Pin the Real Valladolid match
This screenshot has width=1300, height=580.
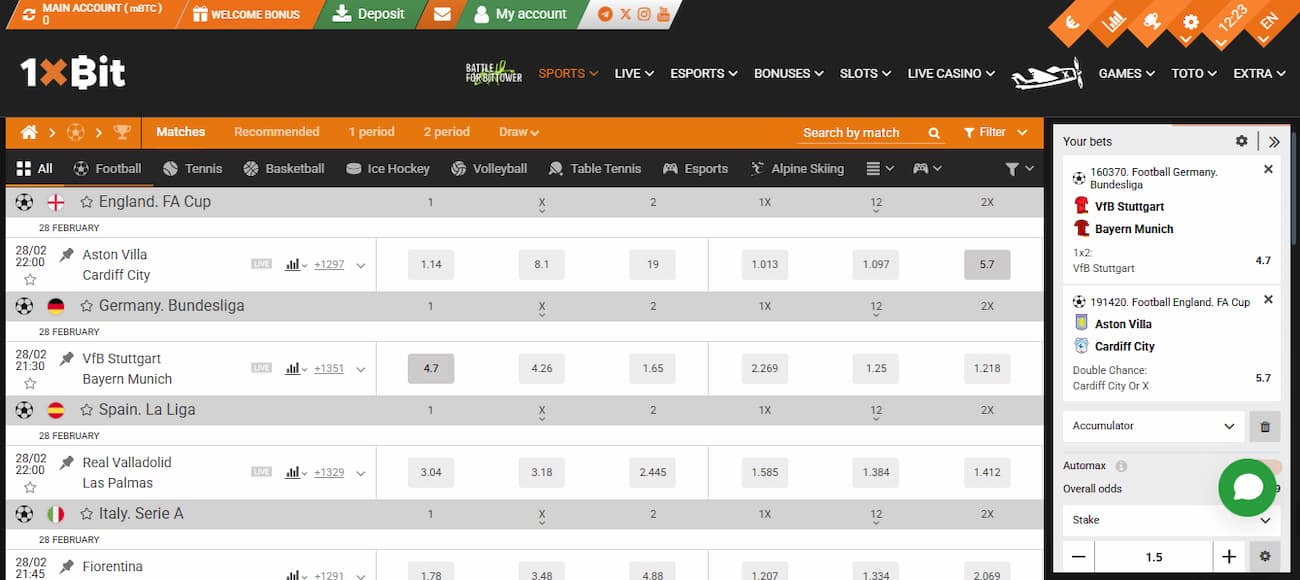[x=67, y=463]
